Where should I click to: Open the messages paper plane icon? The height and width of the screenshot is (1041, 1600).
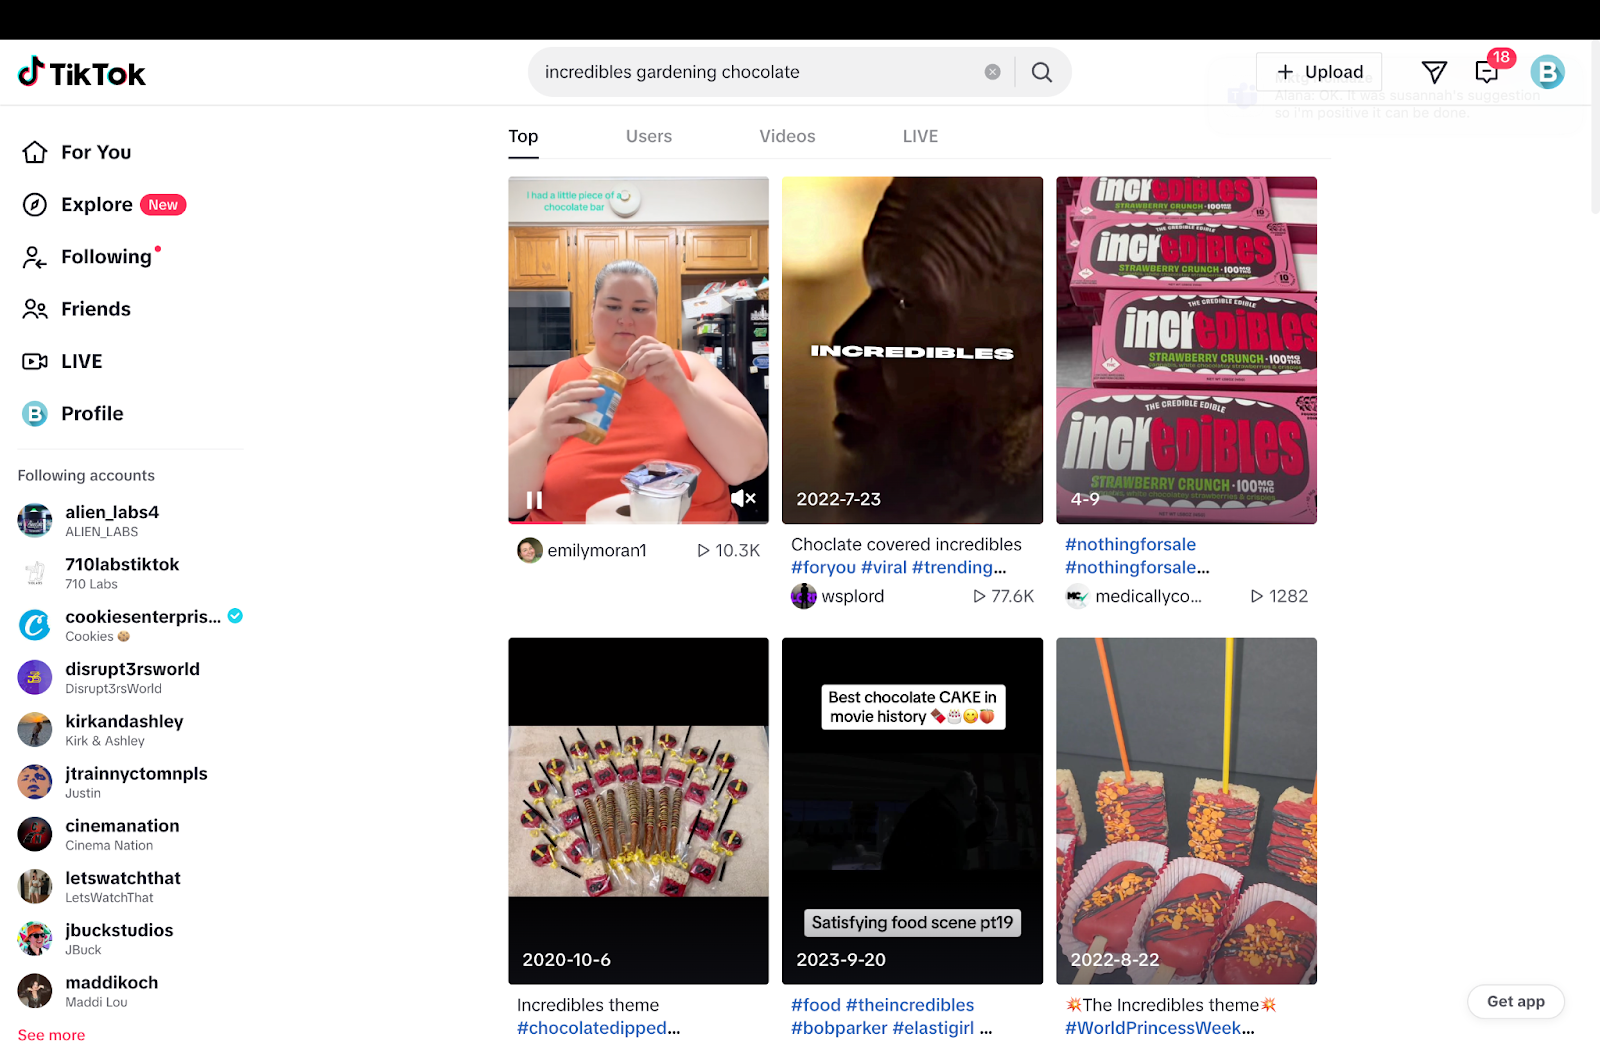coord(1434,72)
